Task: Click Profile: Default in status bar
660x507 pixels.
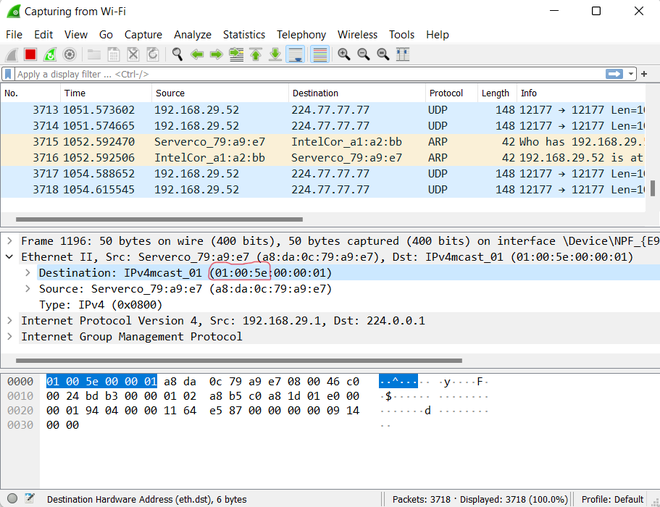Action: (x=612, y=499)
